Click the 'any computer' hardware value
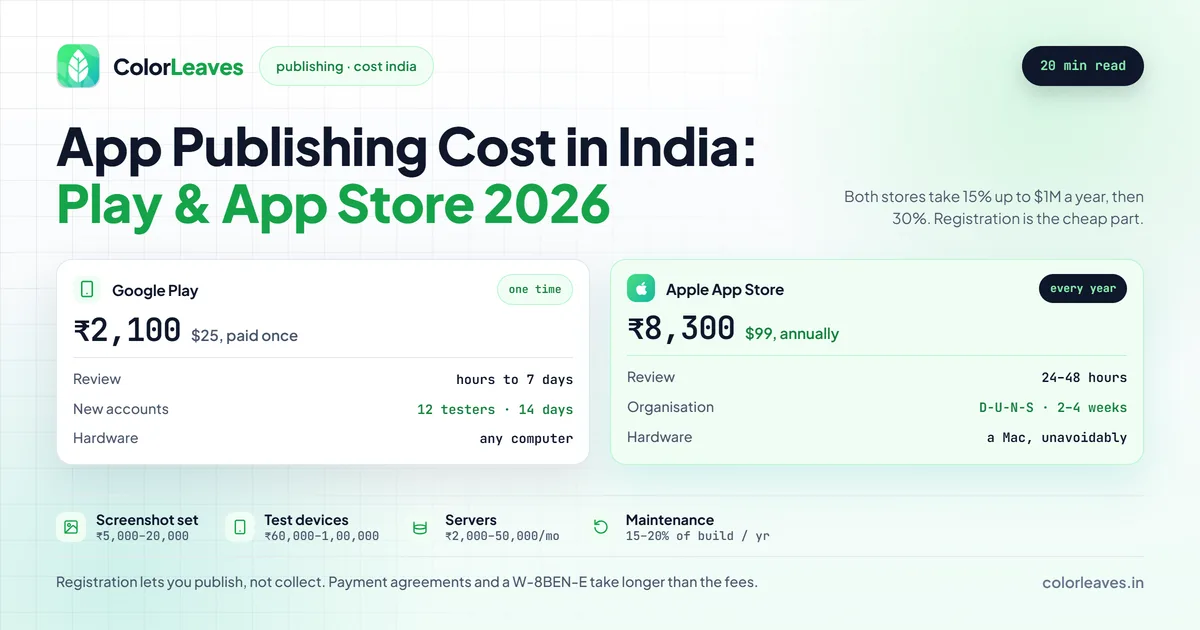 (526, 438)
